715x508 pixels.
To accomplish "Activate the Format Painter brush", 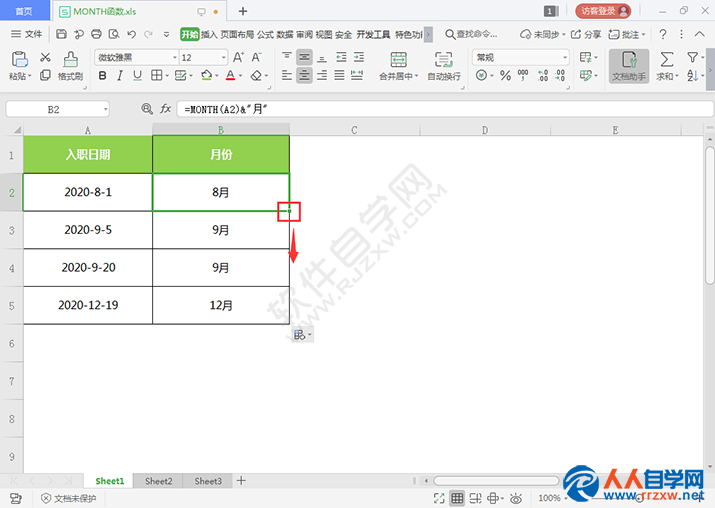I will (70, 59).
